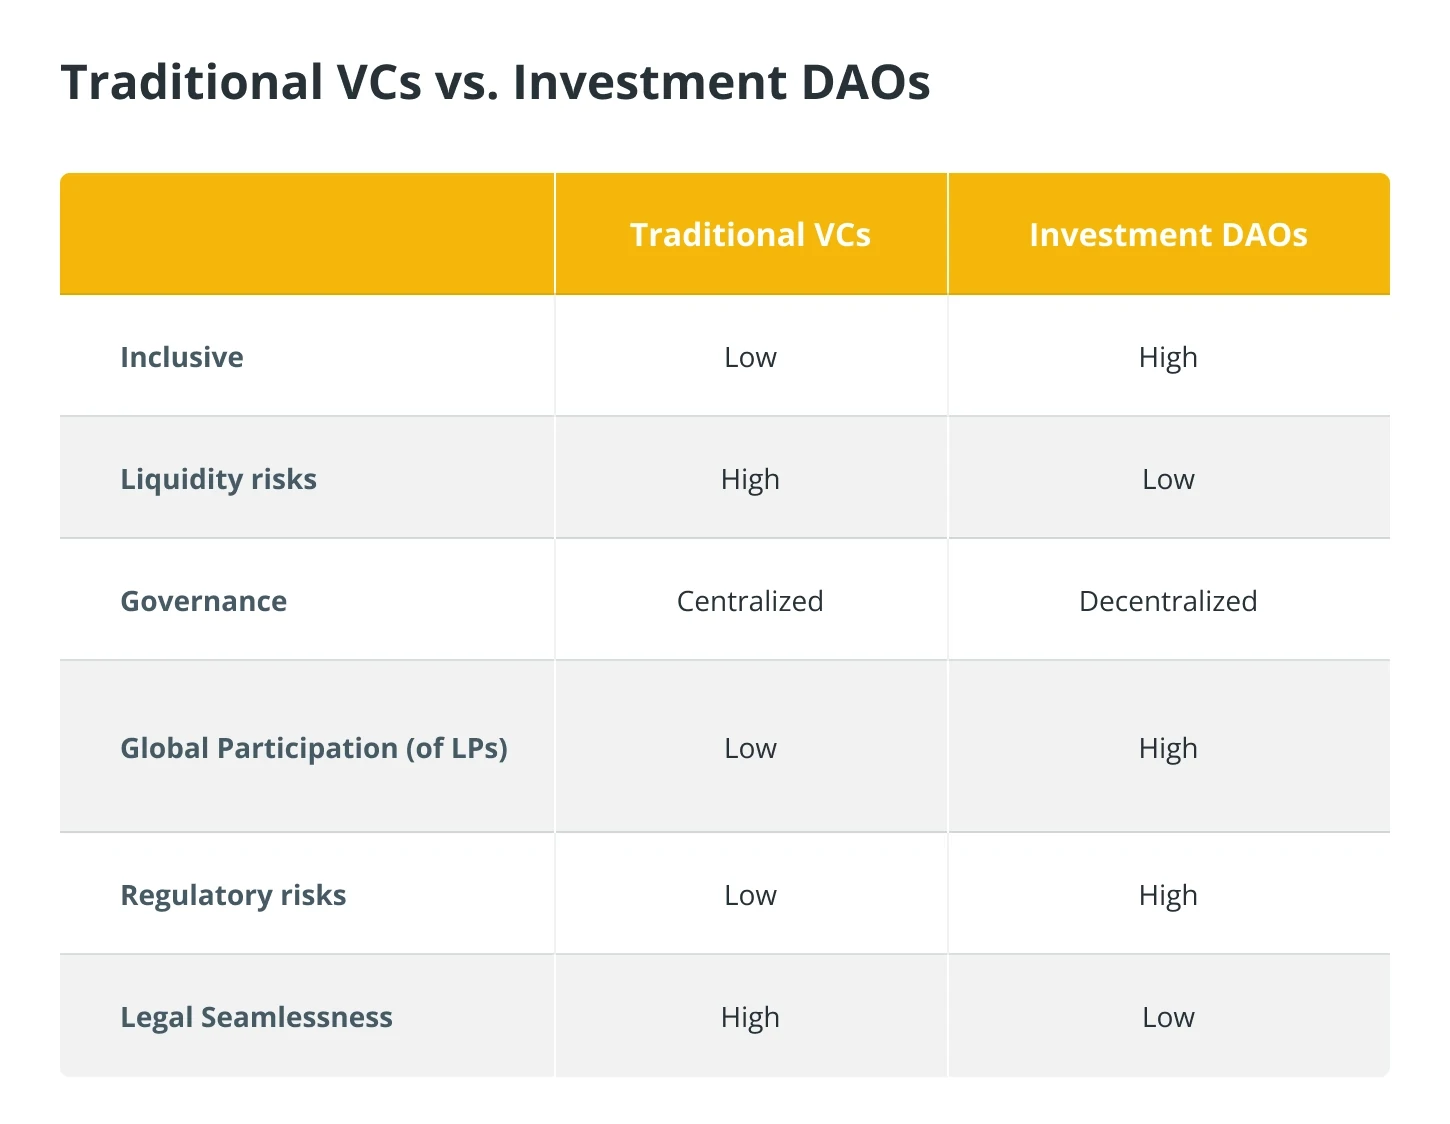Viewport: 1450px width, 1124px height.
Task: Select the Liquidity risks row label
Action: click(x=218, y=480)
